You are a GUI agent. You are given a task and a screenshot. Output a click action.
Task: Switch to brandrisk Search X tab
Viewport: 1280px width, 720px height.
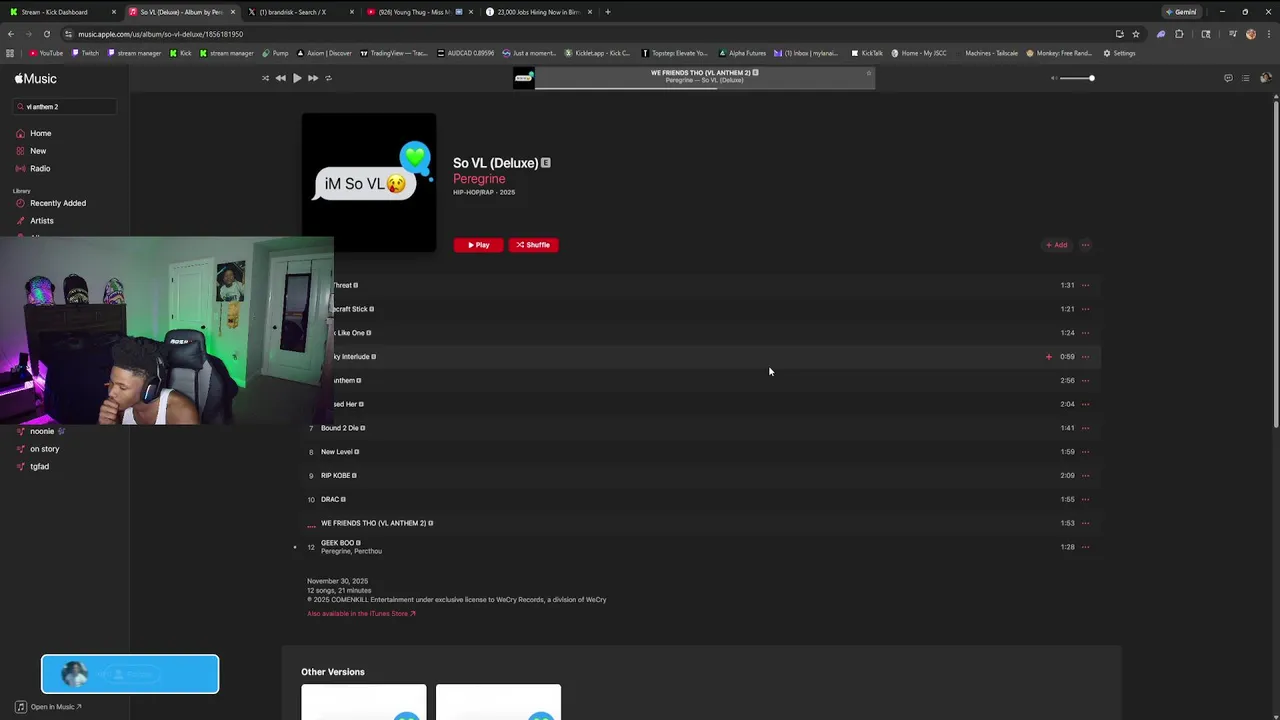pyautogui.click(x=300, y=12)
